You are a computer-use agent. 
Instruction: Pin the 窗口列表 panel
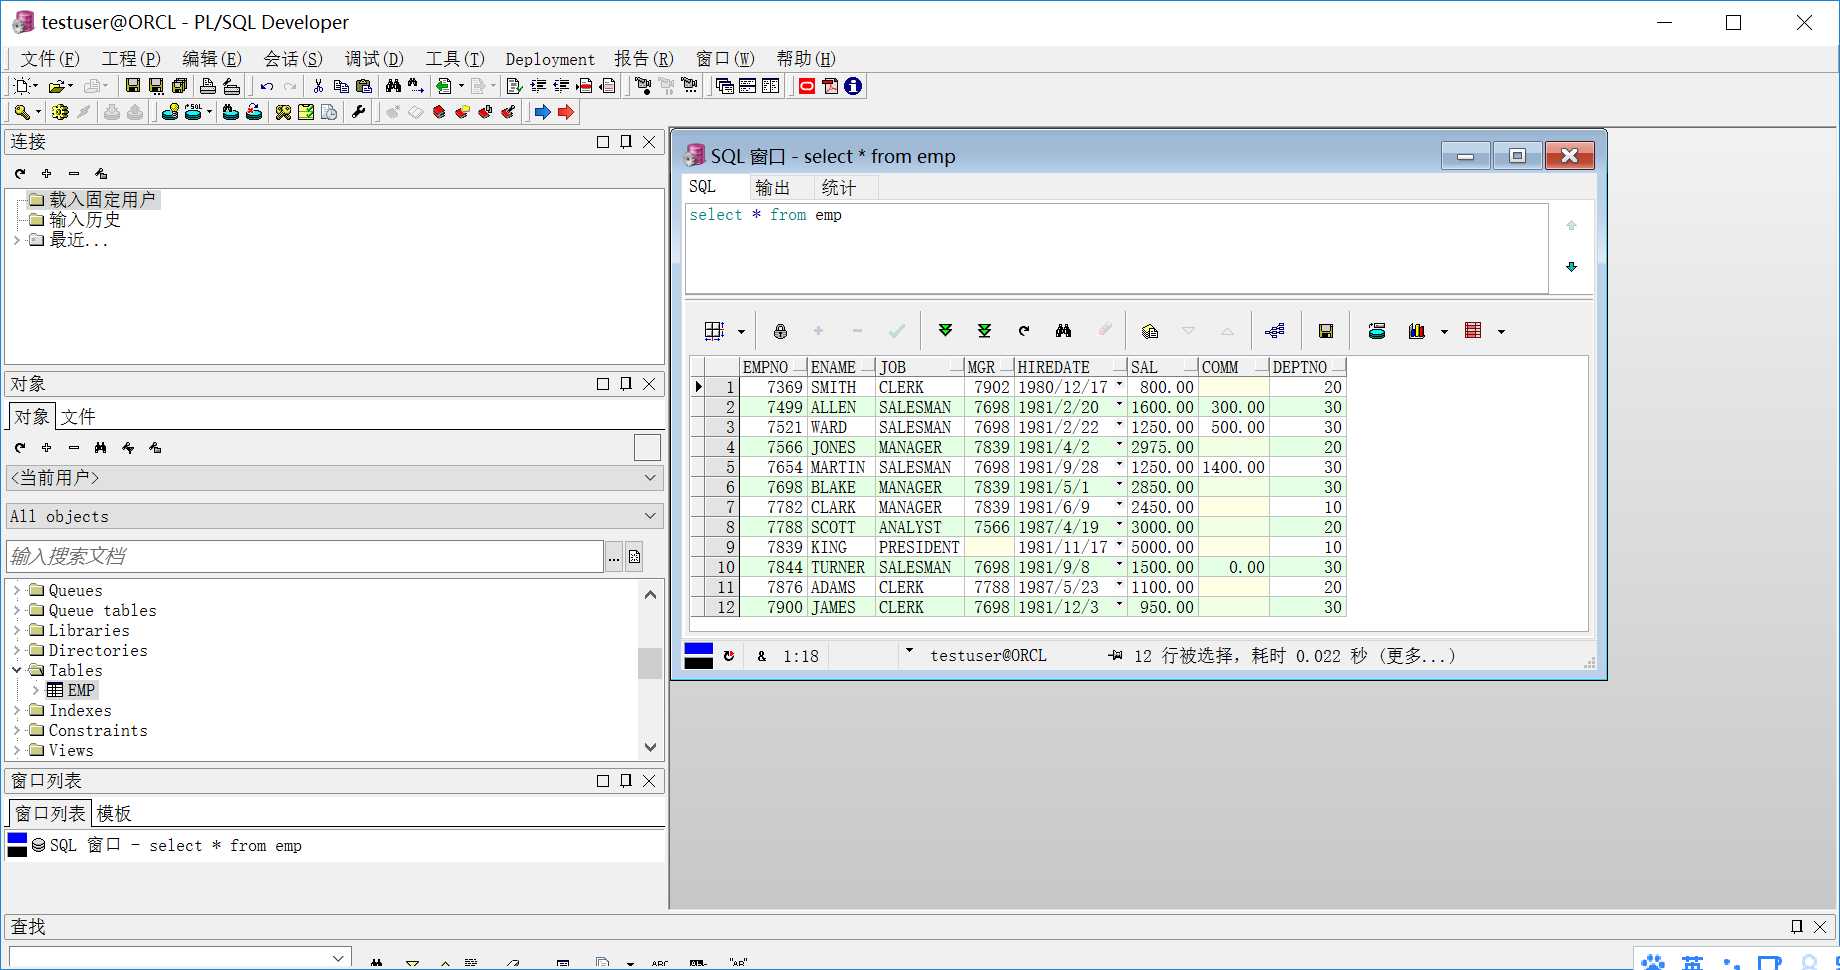point(626,781)
